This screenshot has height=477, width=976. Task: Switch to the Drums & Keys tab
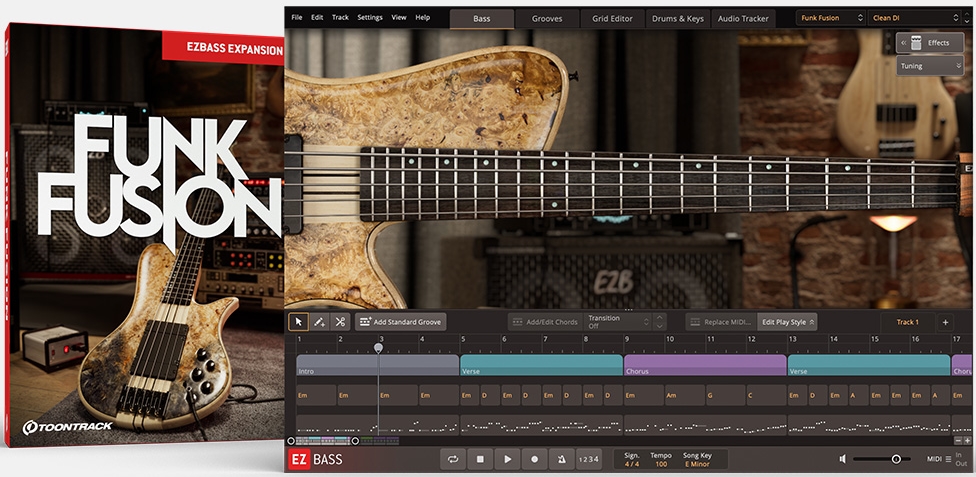677,19
